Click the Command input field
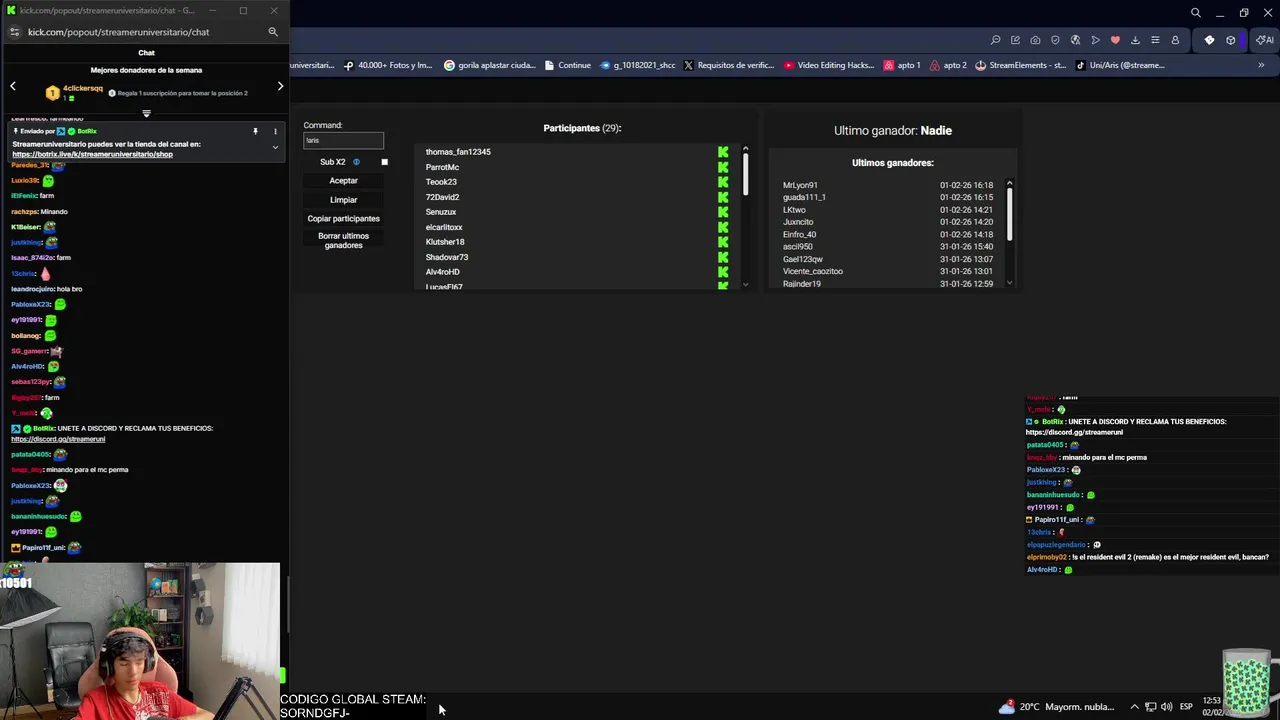The image size is (1280, 720). [x=343, y=140]
